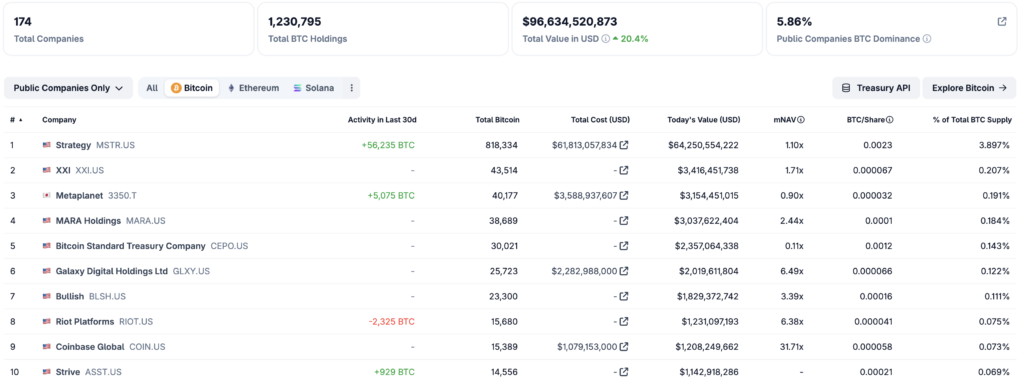Click the 31.71x mNAV value
Screen dimensions: 1024x380
791,347
